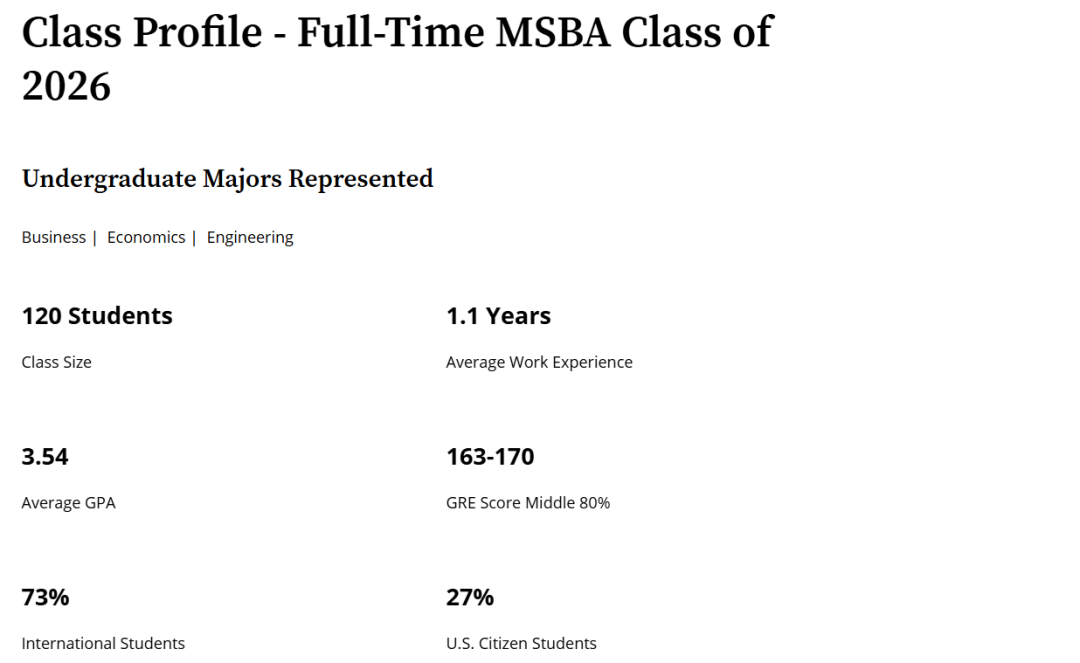Click the "Class Size" label
Viewport: 1080px width, 663px height.
[56, 362]
